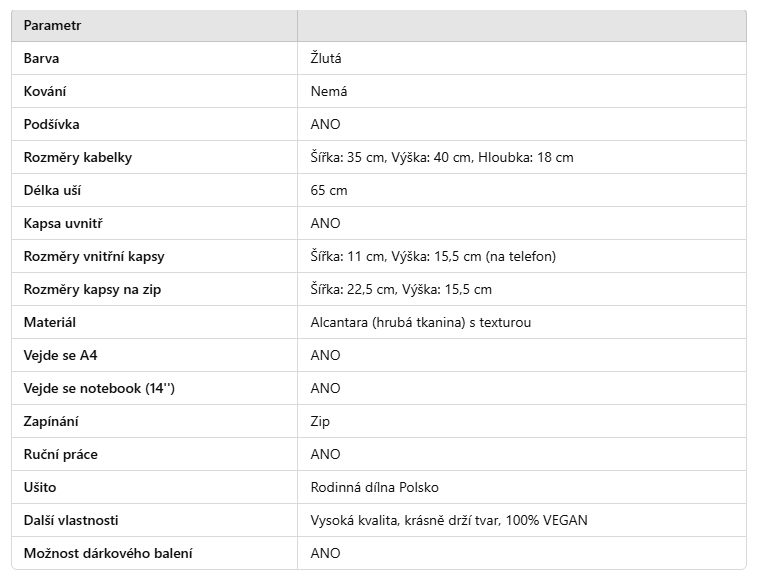The width and height of the screenshot is (783, 576).
Task: Select the Alcantara material description
Action: [x=421, y=322]
